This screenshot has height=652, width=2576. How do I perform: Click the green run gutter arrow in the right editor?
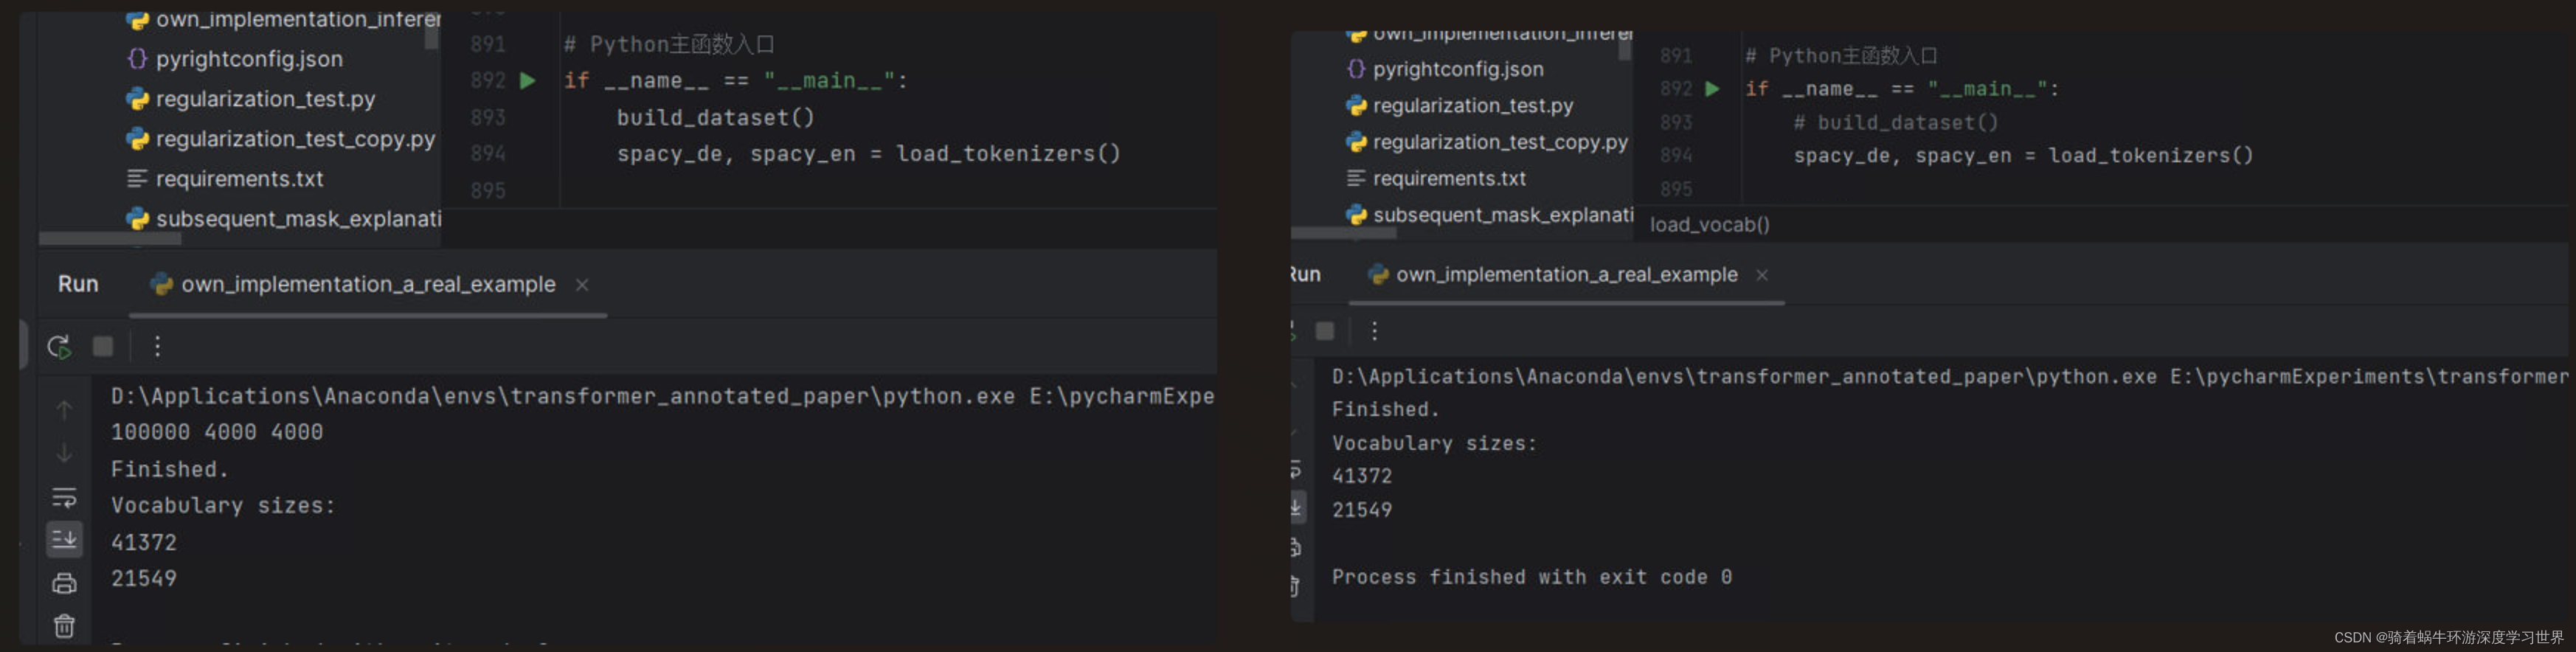(1712, 89)
